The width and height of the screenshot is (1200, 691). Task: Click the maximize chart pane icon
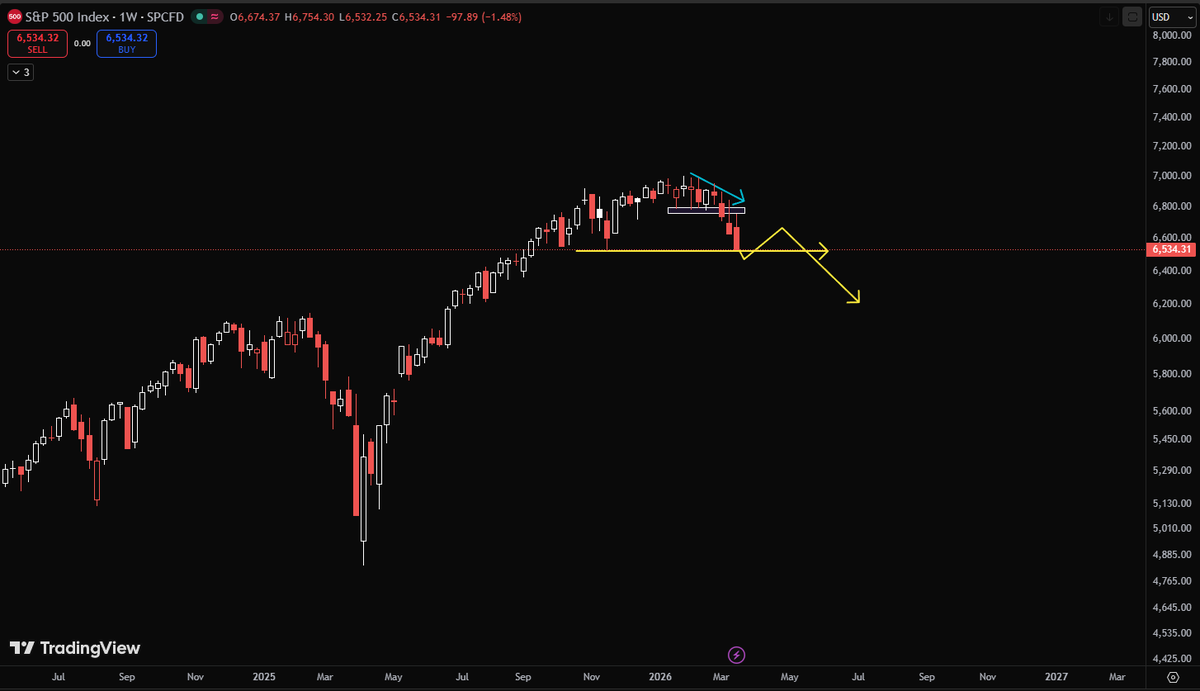[x=1133, y=17]
